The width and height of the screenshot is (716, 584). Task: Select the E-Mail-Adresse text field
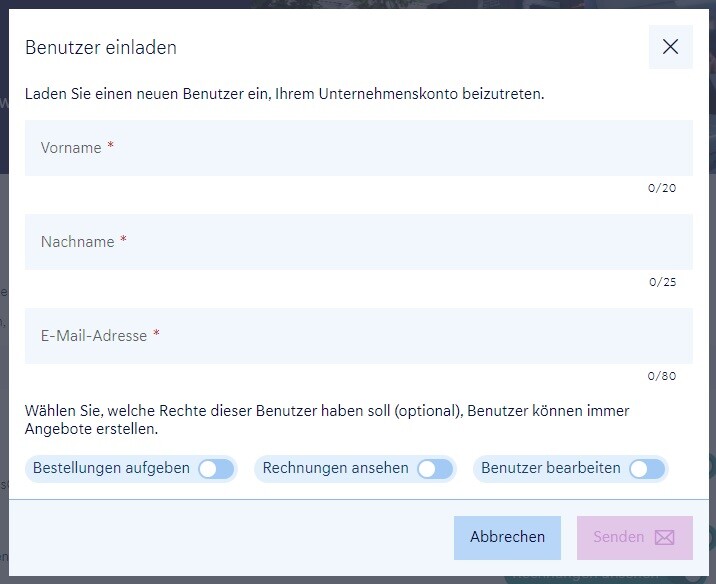coord(358,336)
